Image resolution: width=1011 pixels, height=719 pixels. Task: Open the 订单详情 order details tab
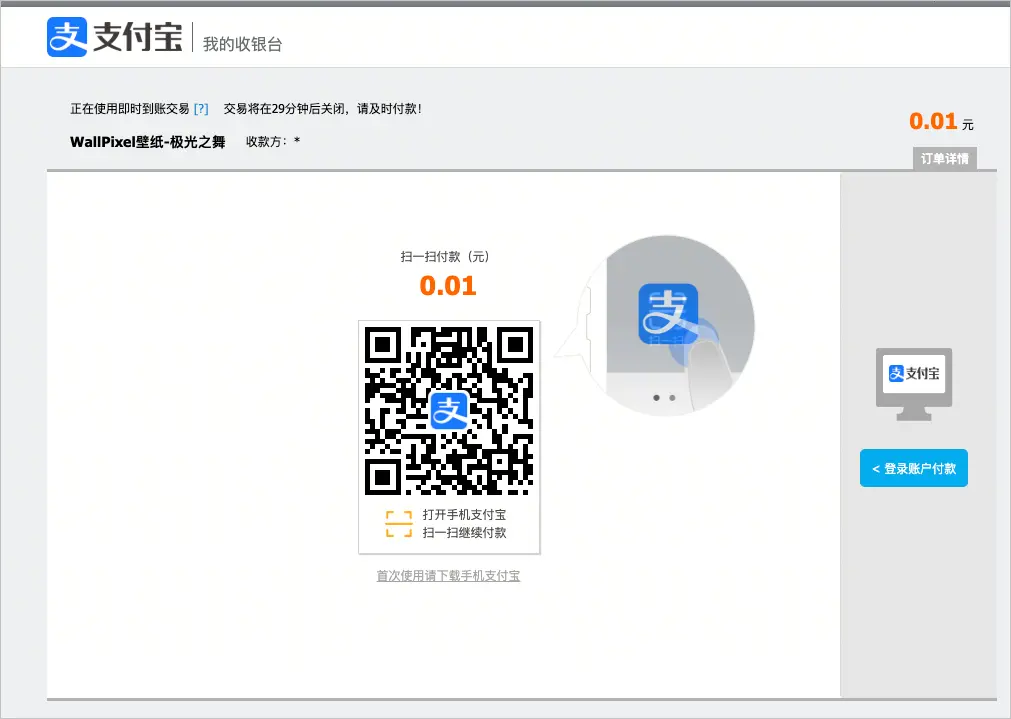coord(945,159)
